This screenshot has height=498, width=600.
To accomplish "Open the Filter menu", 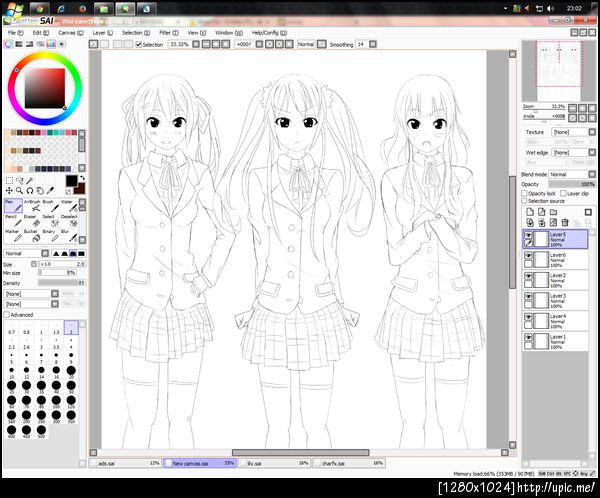I will tap(169, 33).
